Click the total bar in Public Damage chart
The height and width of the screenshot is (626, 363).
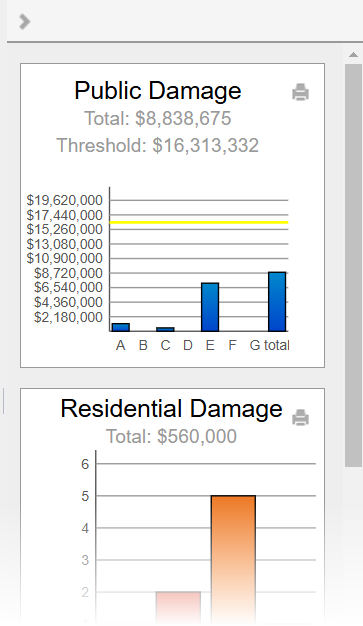click(x=277, y=302)
